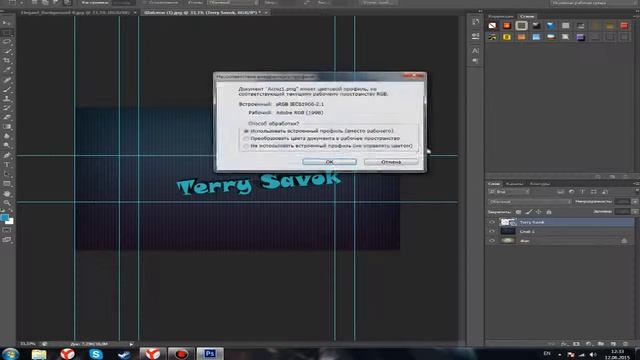
Task: Switch to the first document tab
Action: [75, 13]
